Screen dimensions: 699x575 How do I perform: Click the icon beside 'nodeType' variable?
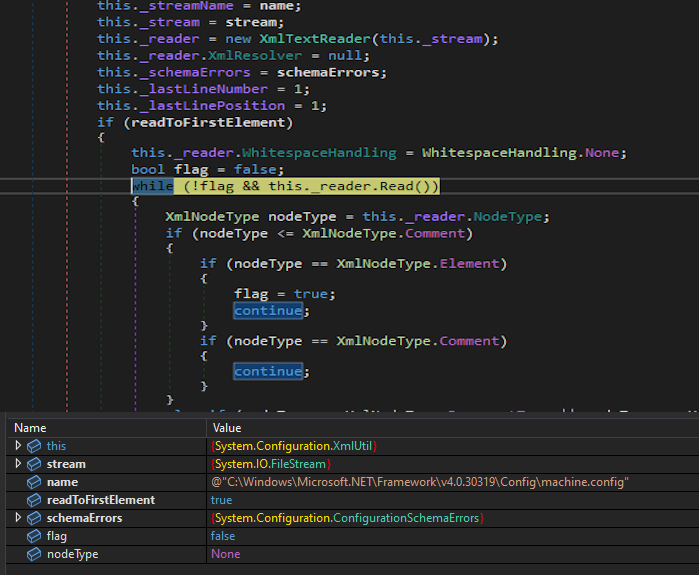34,554
